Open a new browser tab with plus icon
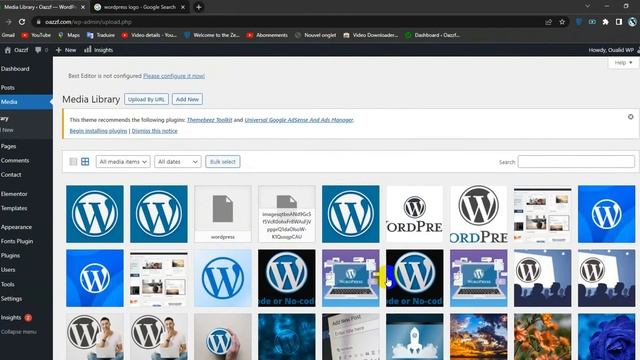This screenshot has width=640, height=360. point(199,7)
